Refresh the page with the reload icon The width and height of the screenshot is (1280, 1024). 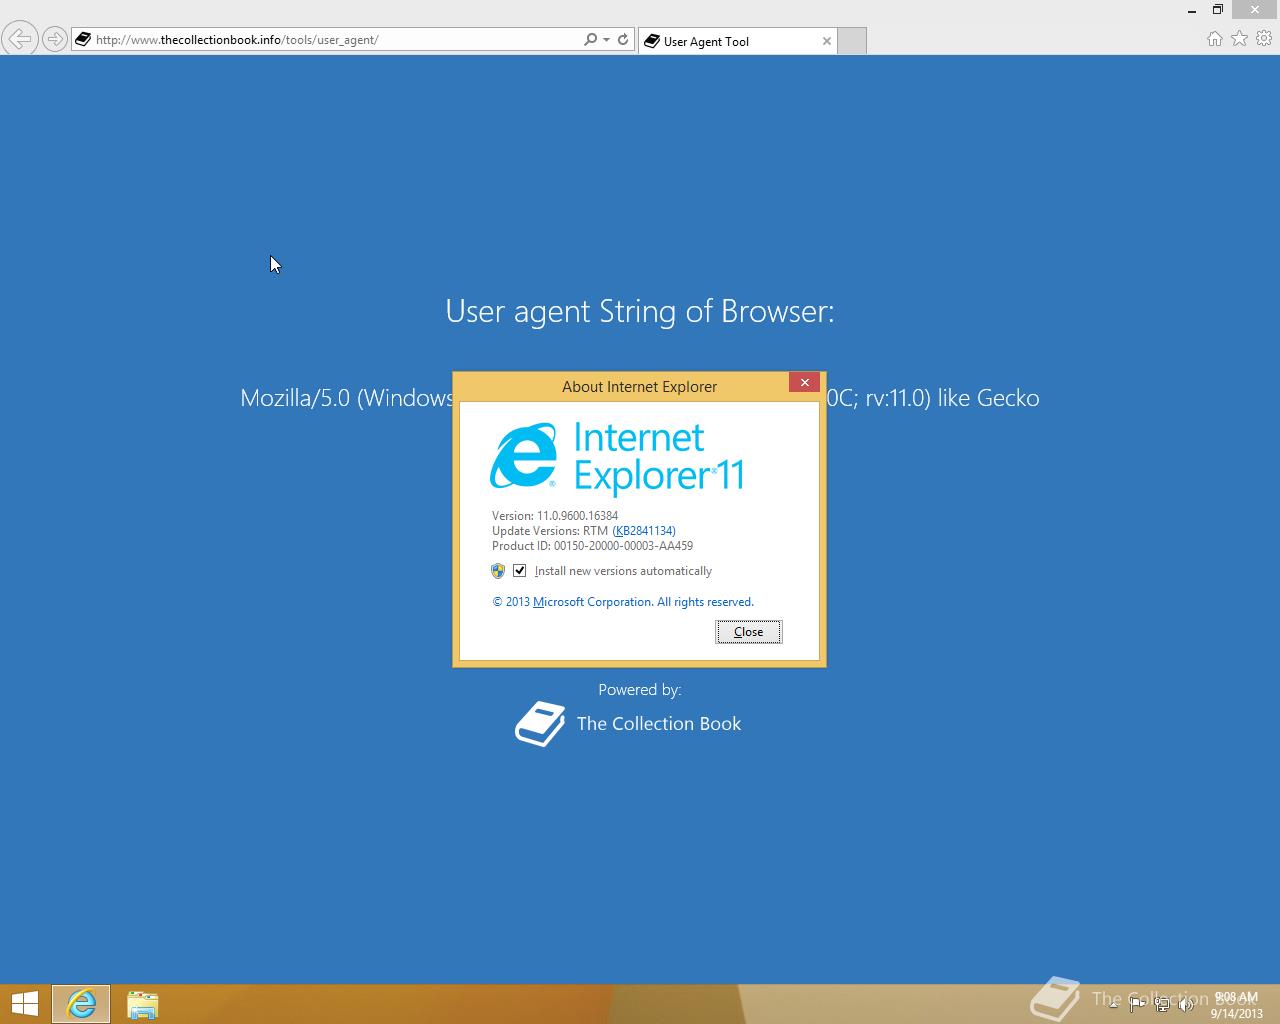pos(623,40)
